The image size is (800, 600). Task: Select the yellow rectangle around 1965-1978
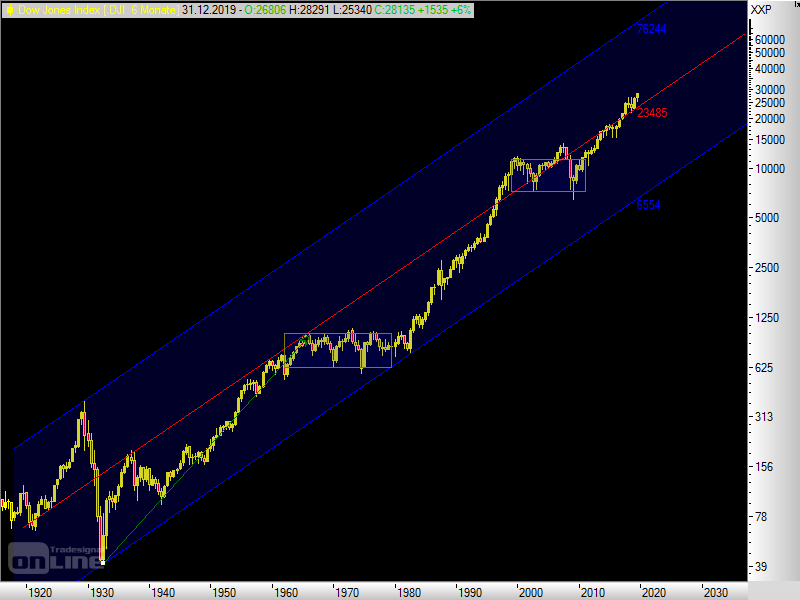click(338, 351)
